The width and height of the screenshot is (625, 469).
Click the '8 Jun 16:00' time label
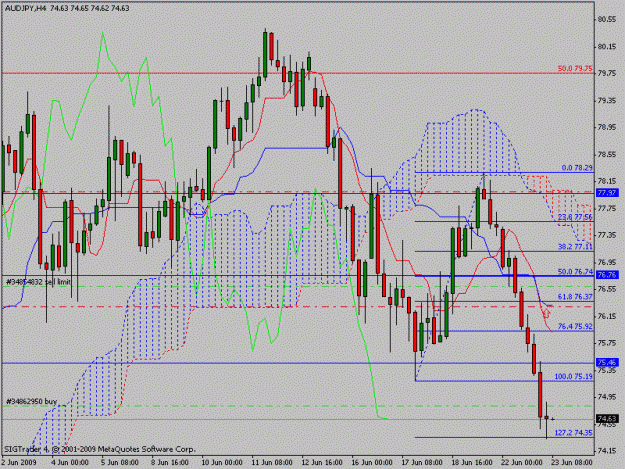169,462
